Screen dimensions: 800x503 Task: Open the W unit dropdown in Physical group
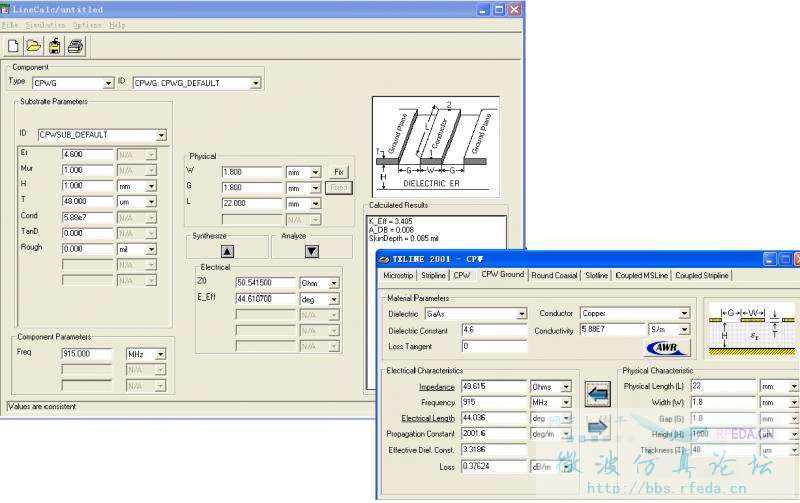[315, 172]
